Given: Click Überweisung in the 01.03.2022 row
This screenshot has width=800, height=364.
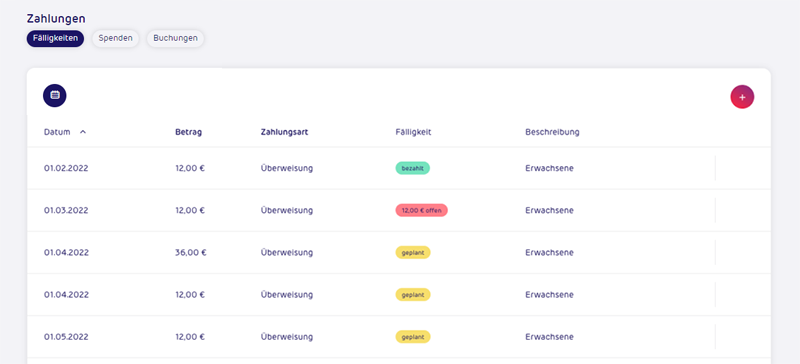Looking at the screenshot, I should pos(287,210).
